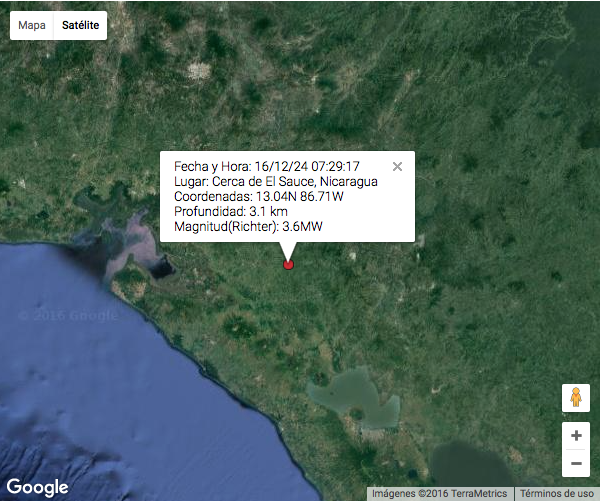Click the red earthquake epicenter marker

click(288, 265)
